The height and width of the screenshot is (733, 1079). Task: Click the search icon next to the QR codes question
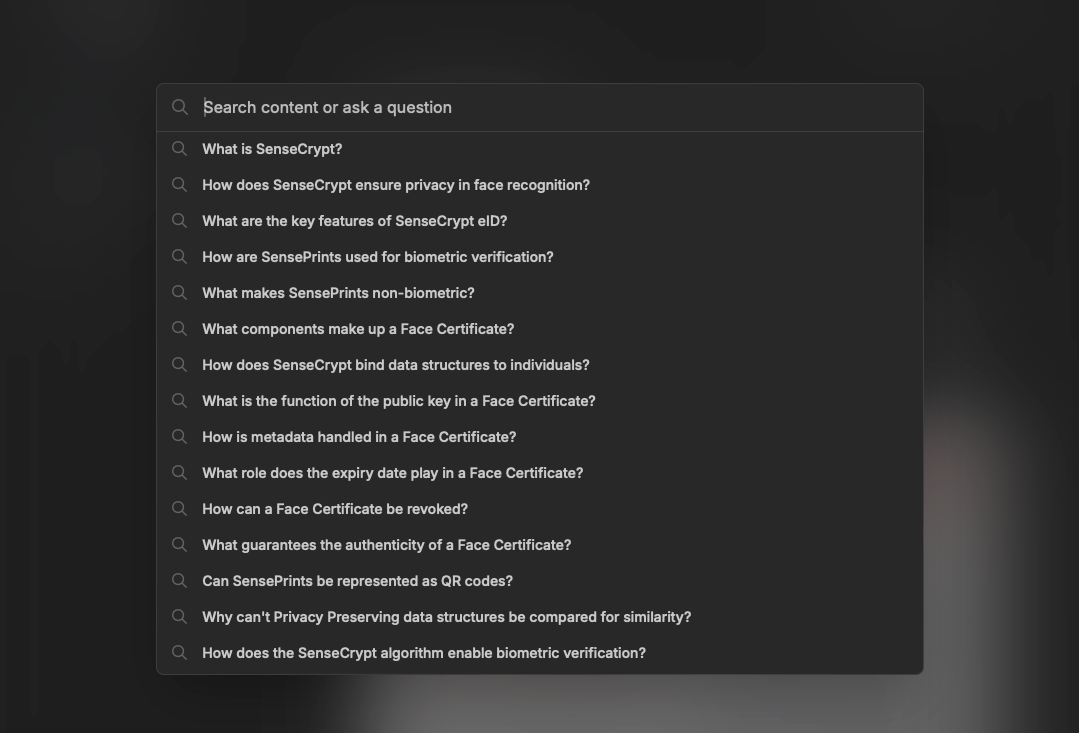pyautogui.click(x=180, y=581)
